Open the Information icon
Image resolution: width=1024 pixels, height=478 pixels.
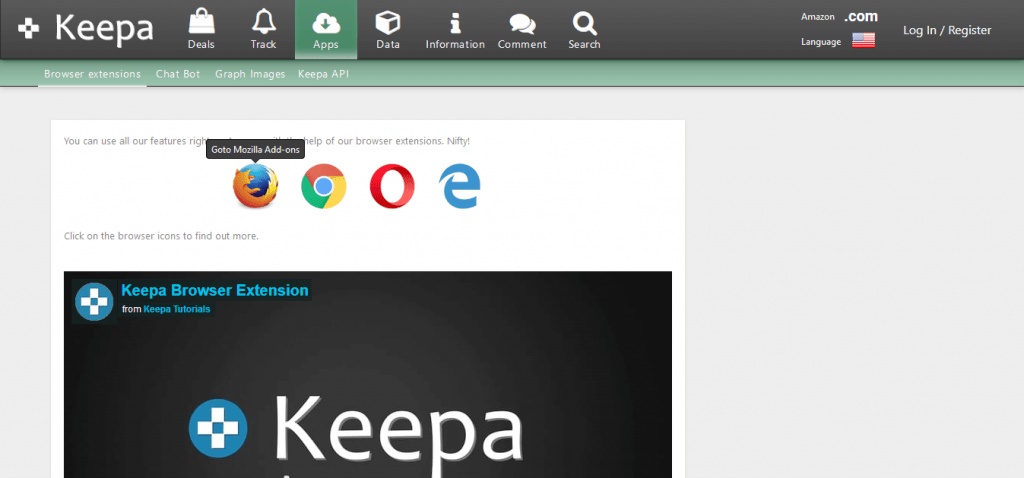pyautogui.click(x=455, y=23)
